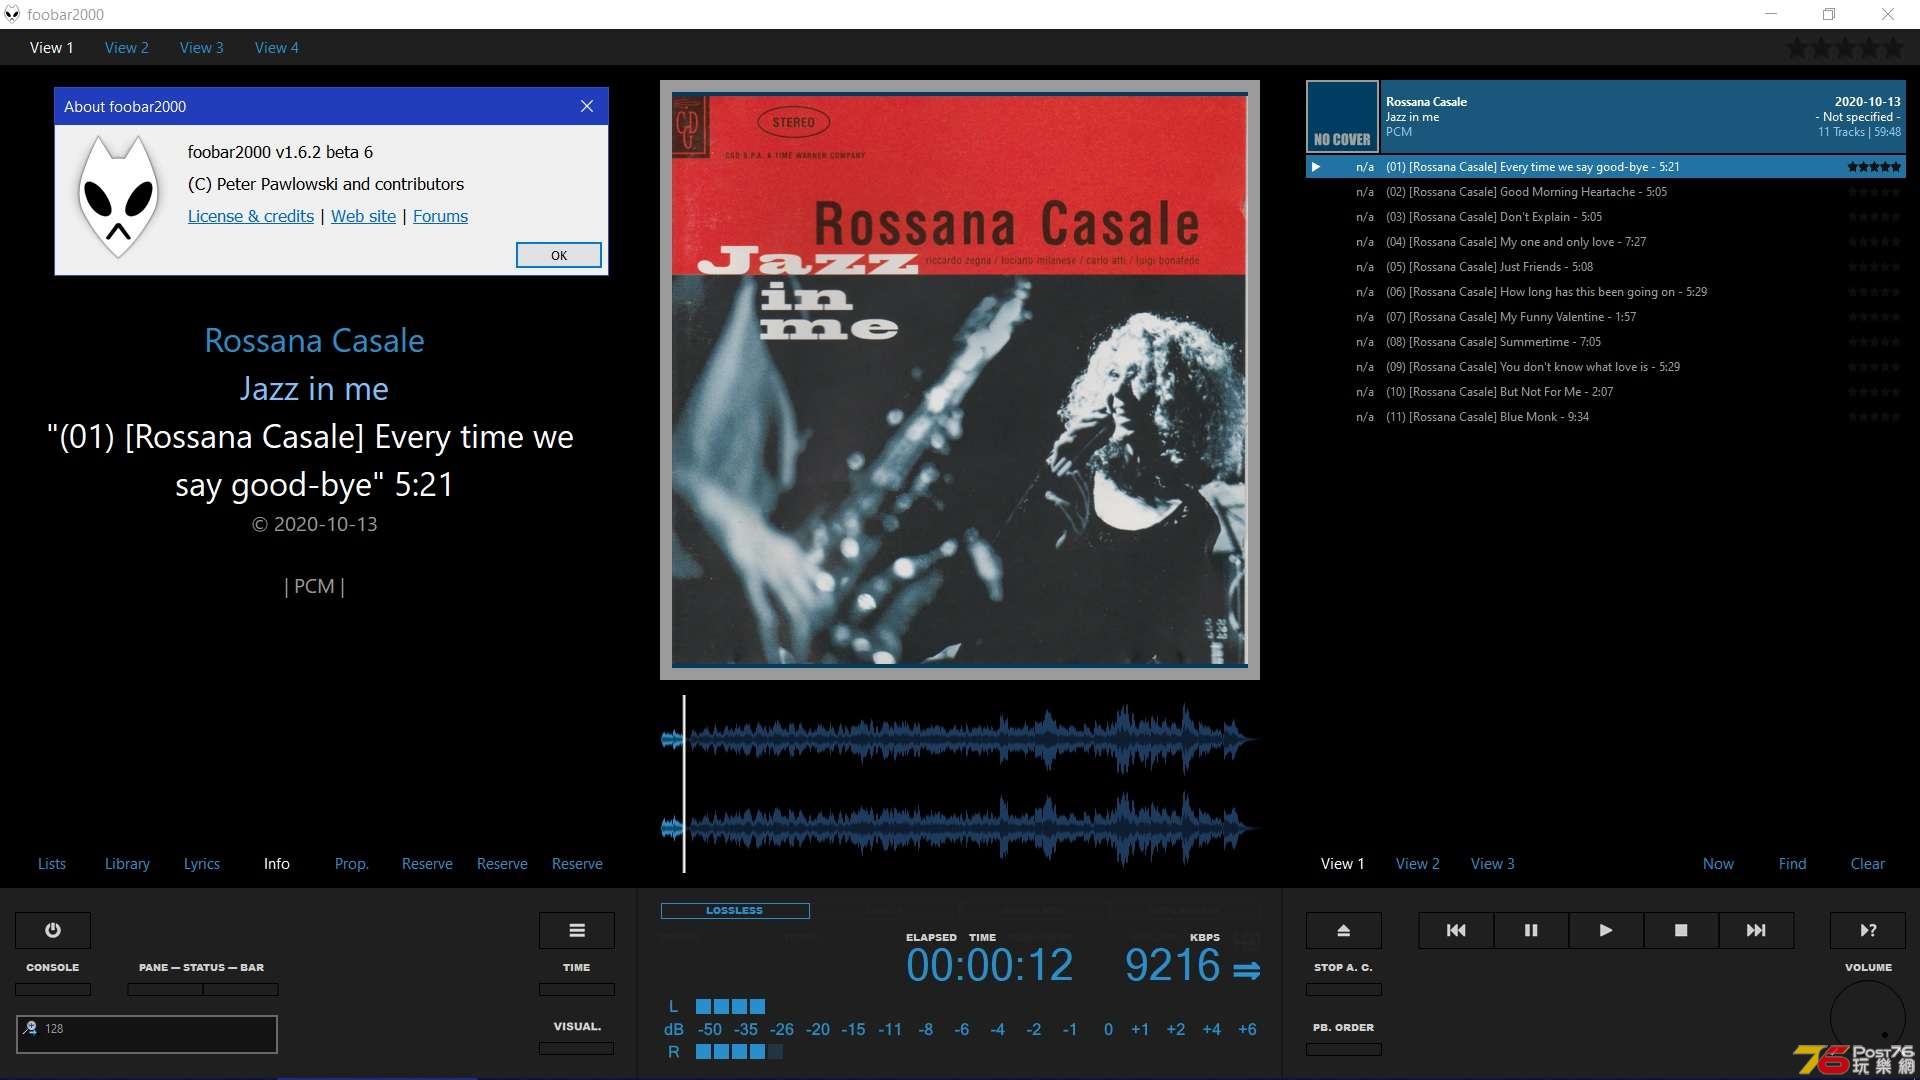
Task: Click Clear below the playlist
Action: (1867, 863)
